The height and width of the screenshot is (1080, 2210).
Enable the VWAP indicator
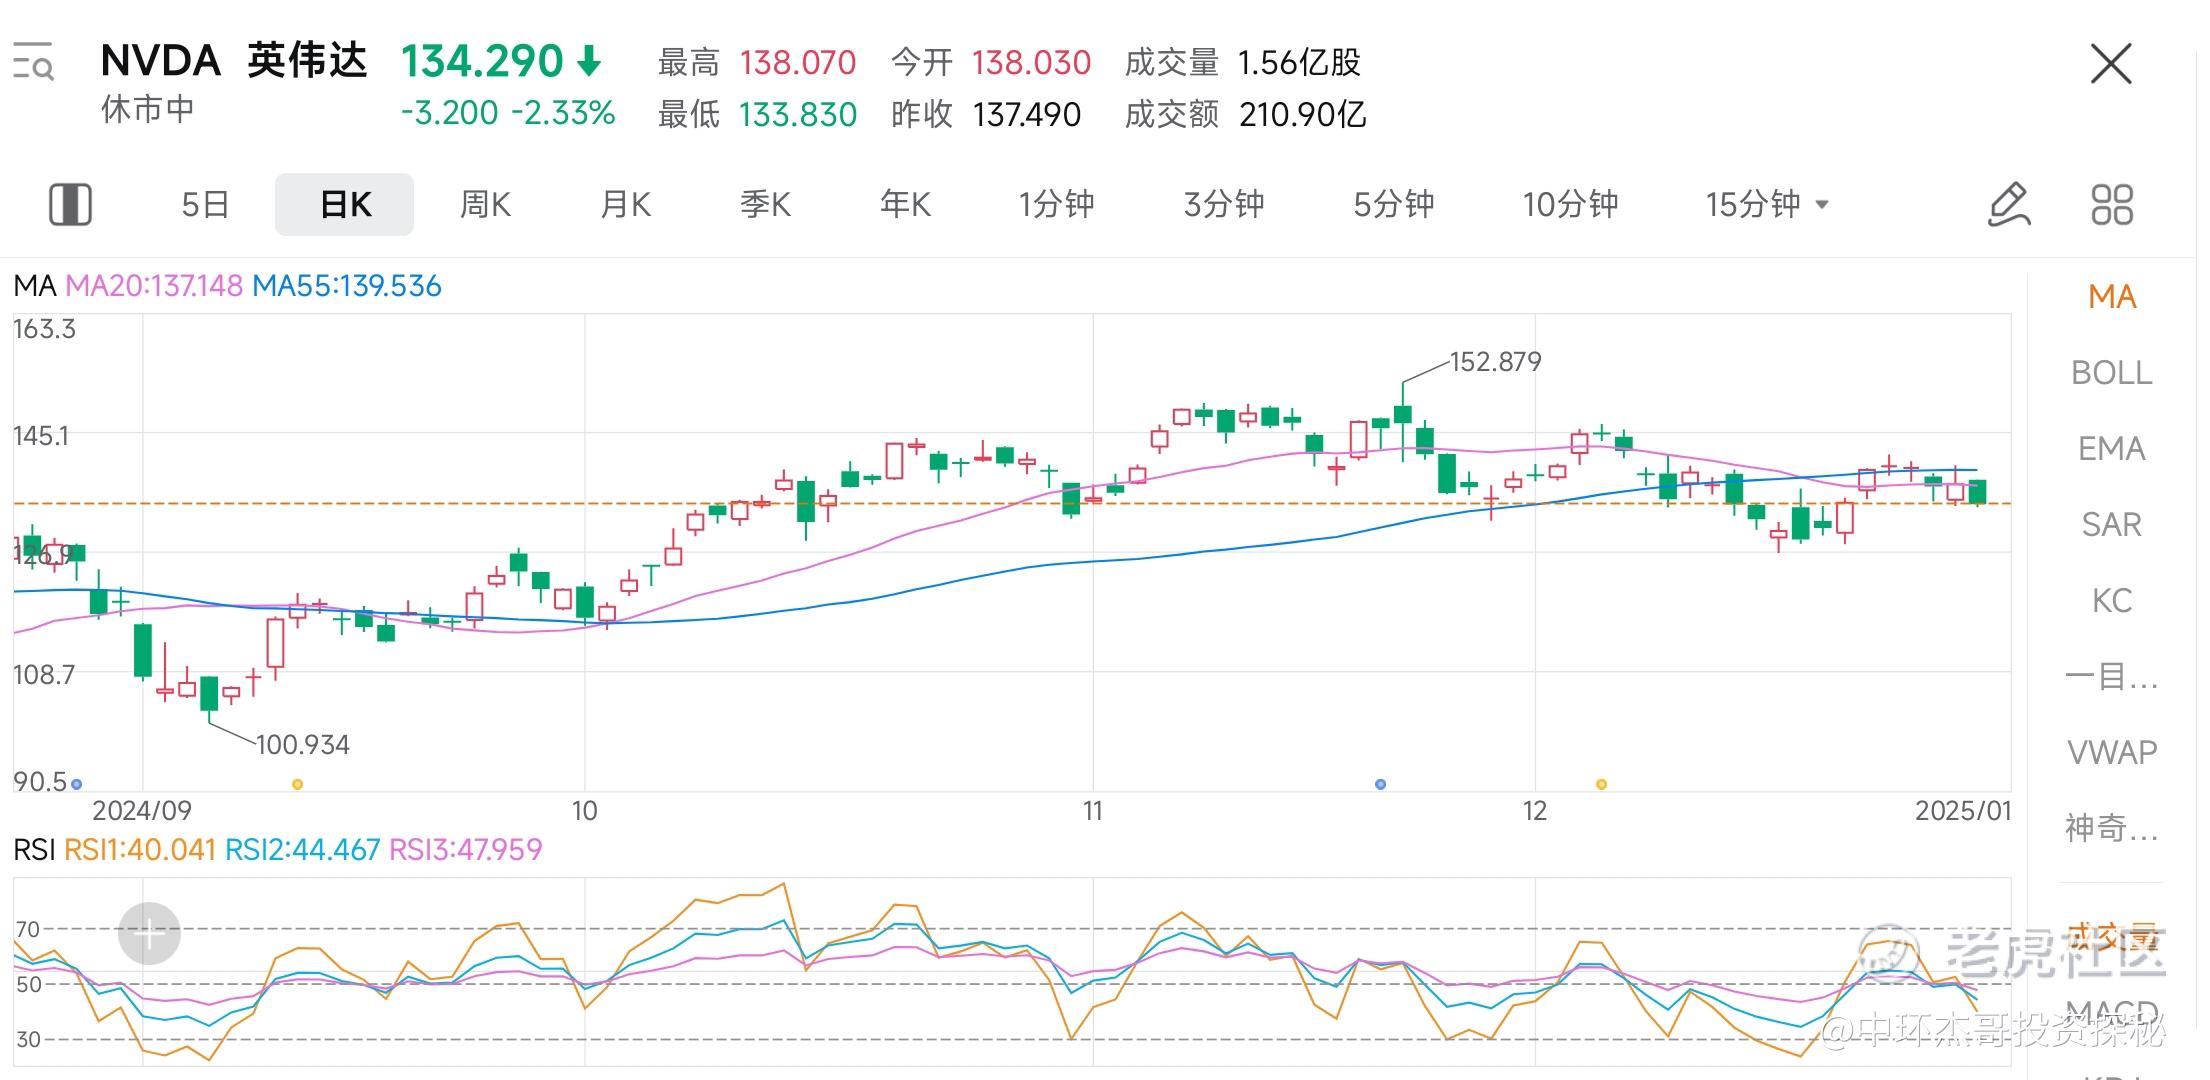[x=2112, y=752]
